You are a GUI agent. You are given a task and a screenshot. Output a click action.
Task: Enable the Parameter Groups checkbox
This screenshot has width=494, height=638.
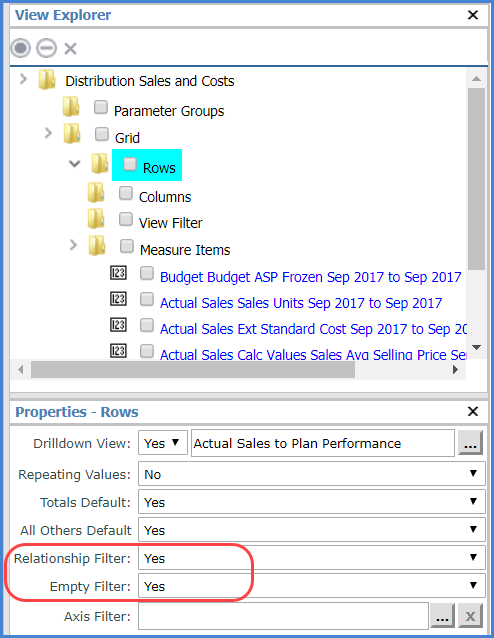(x=101, y=107)
